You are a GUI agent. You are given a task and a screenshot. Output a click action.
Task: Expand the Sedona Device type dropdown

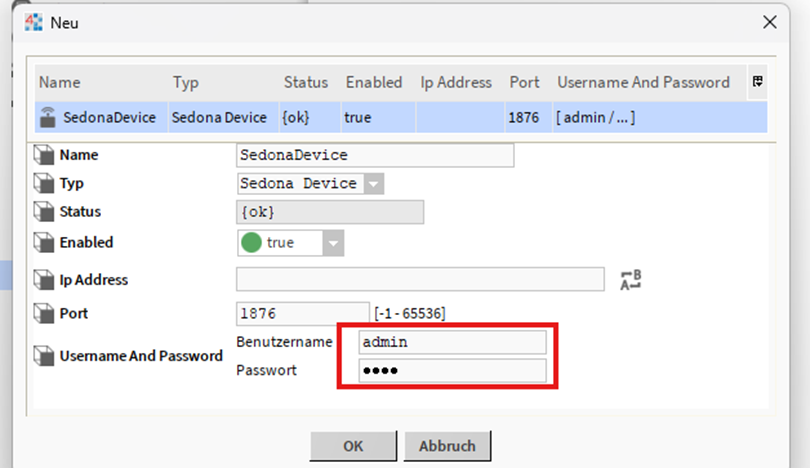point(373,184)
